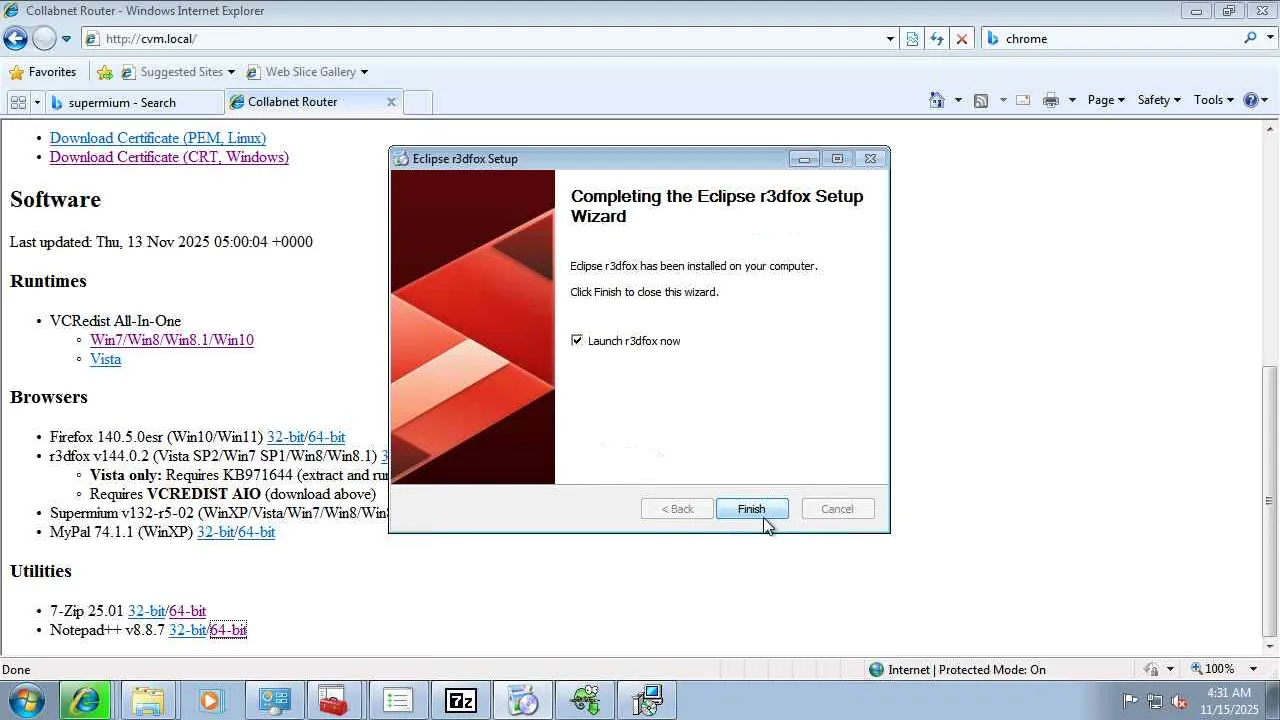
Task: Open the tab list dropdown arrow
Action: click(37, 102)
